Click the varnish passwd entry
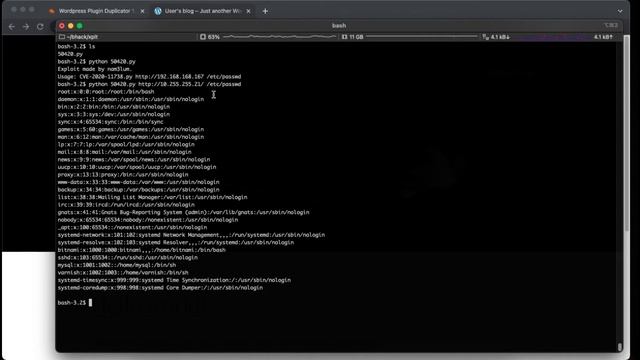Viewport: 640px width, 360px height. tap(123, 273)
